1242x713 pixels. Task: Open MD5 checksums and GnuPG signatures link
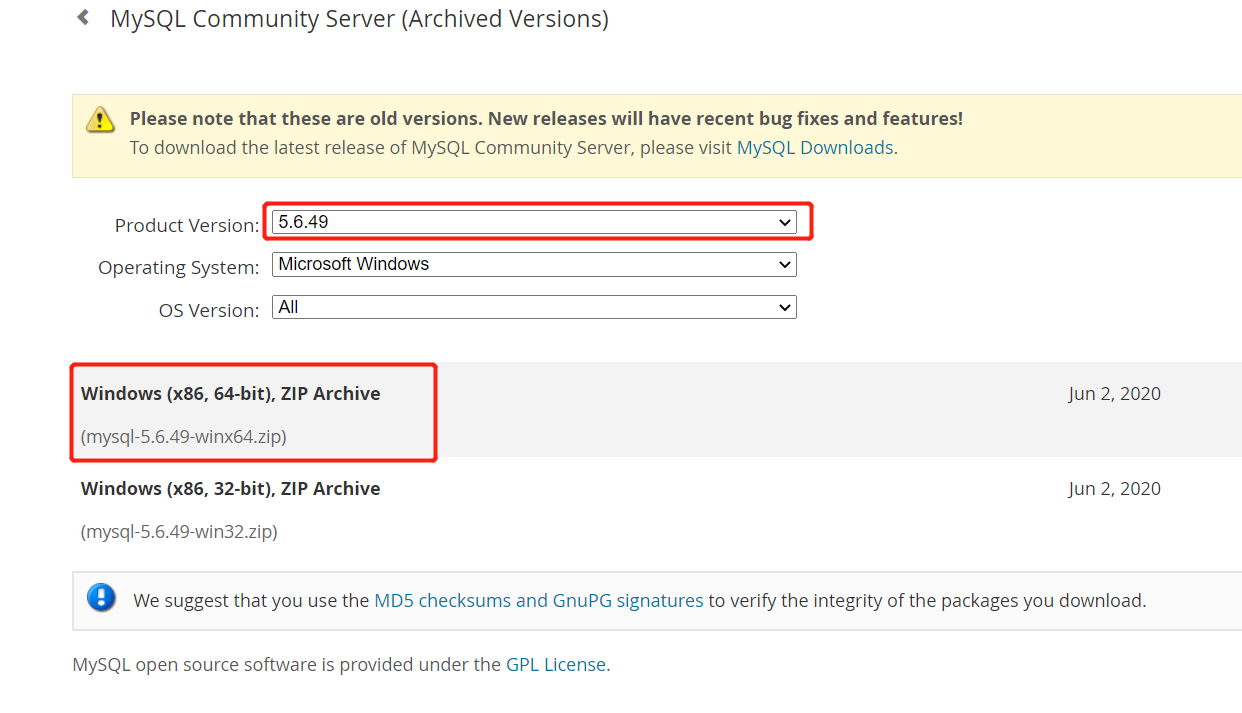tap(538, 601)
